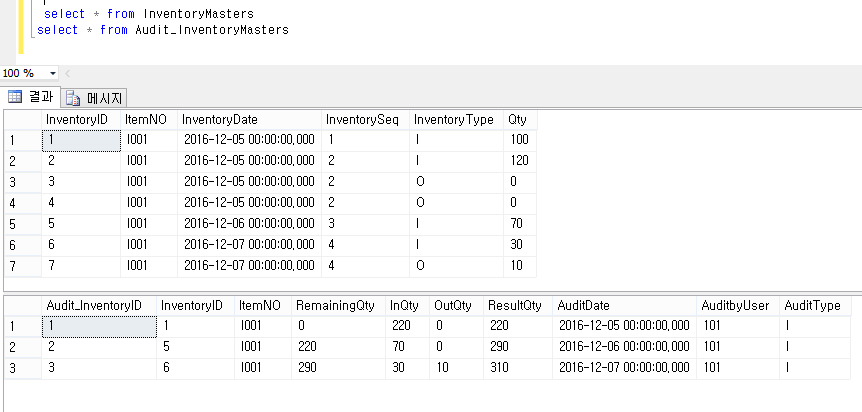Click the Audit_InventoryMasters query line in the editor

point(162,31)
